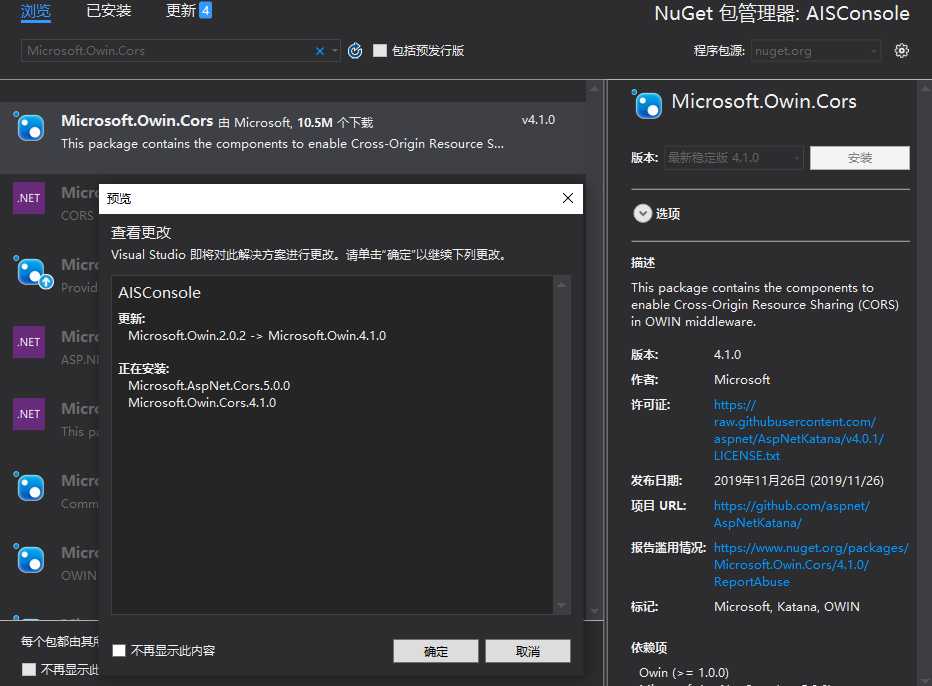Select the .NET icon beside ASP.NI package
932x686 pixels.
pos(29,342)
